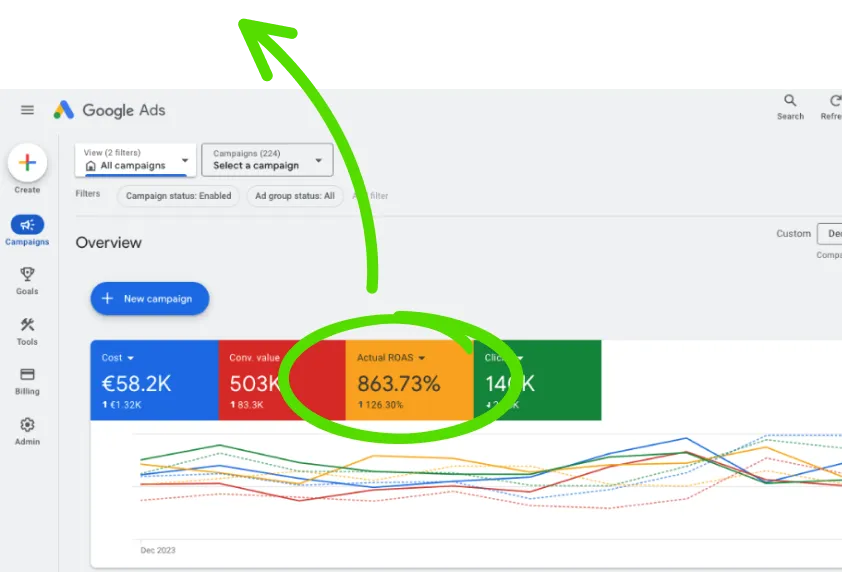Click the New campaign button
Viewport: 842px width, 572px height.
pyautogui.click(x=149, y=298)
